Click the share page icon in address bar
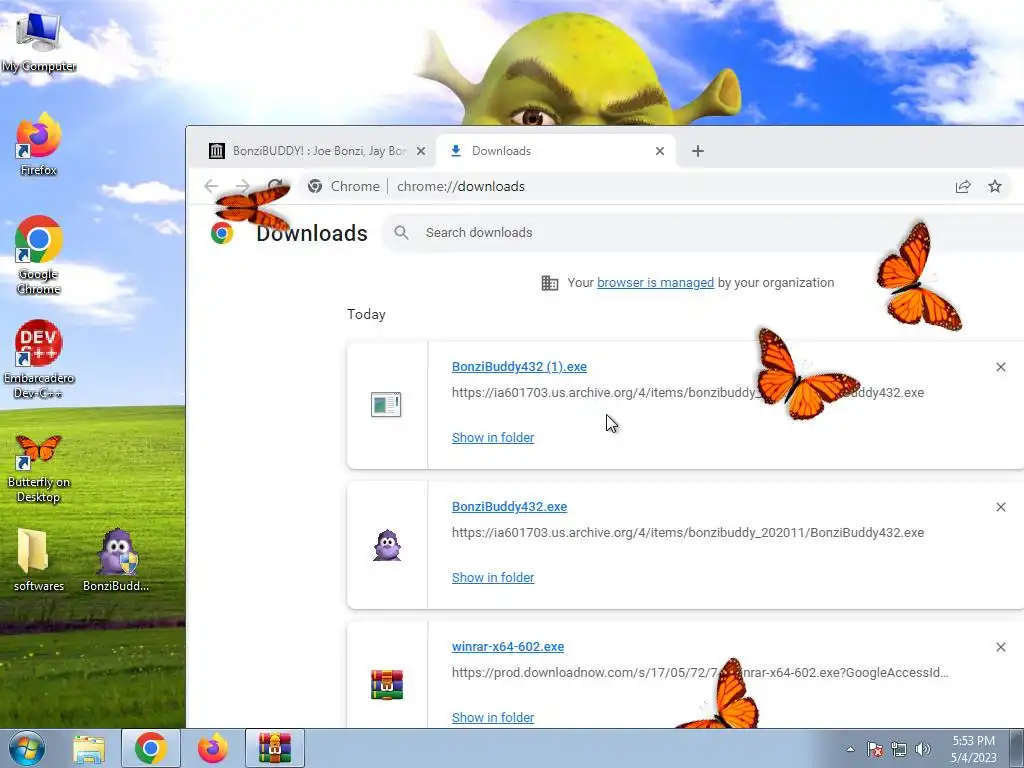Image resolution: width=1024 pixels, height=768 pixels. click(x=963, y=187)
